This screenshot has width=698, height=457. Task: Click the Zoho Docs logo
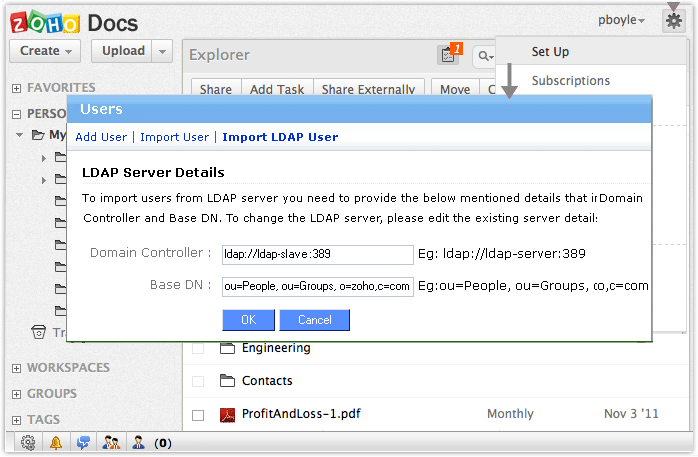point(74,23)
